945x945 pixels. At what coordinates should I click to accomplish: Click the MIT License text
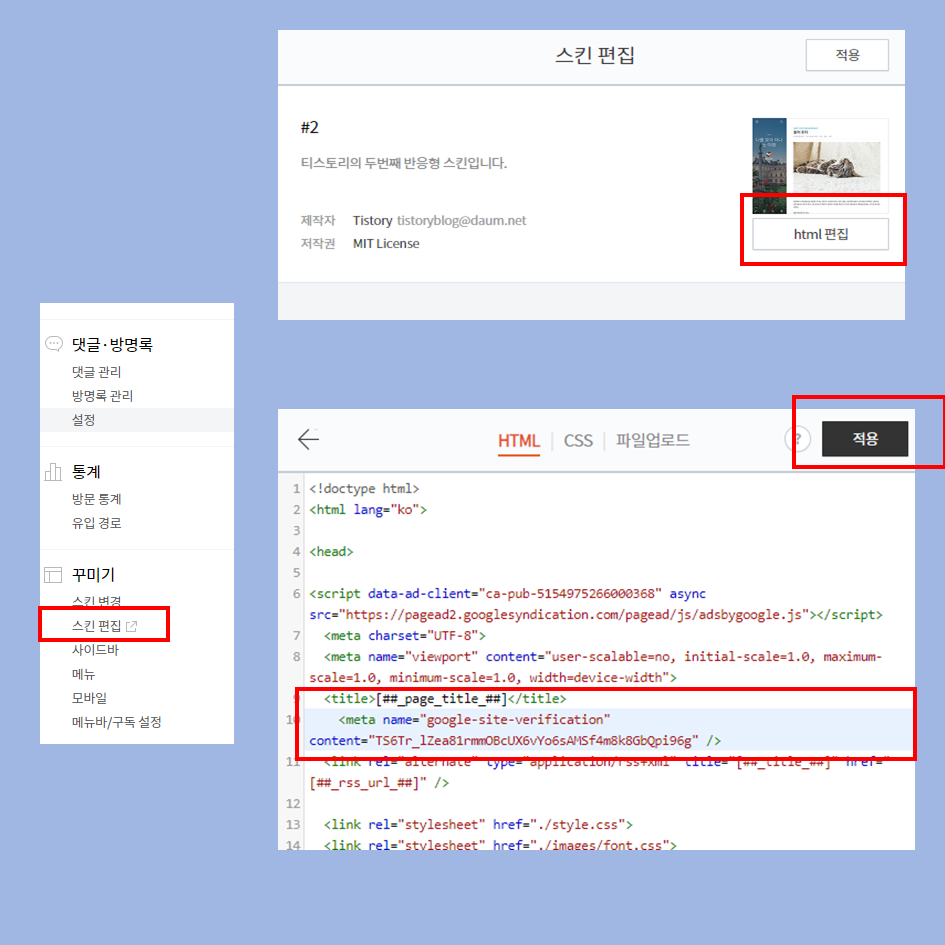click(x=386, y=243)
